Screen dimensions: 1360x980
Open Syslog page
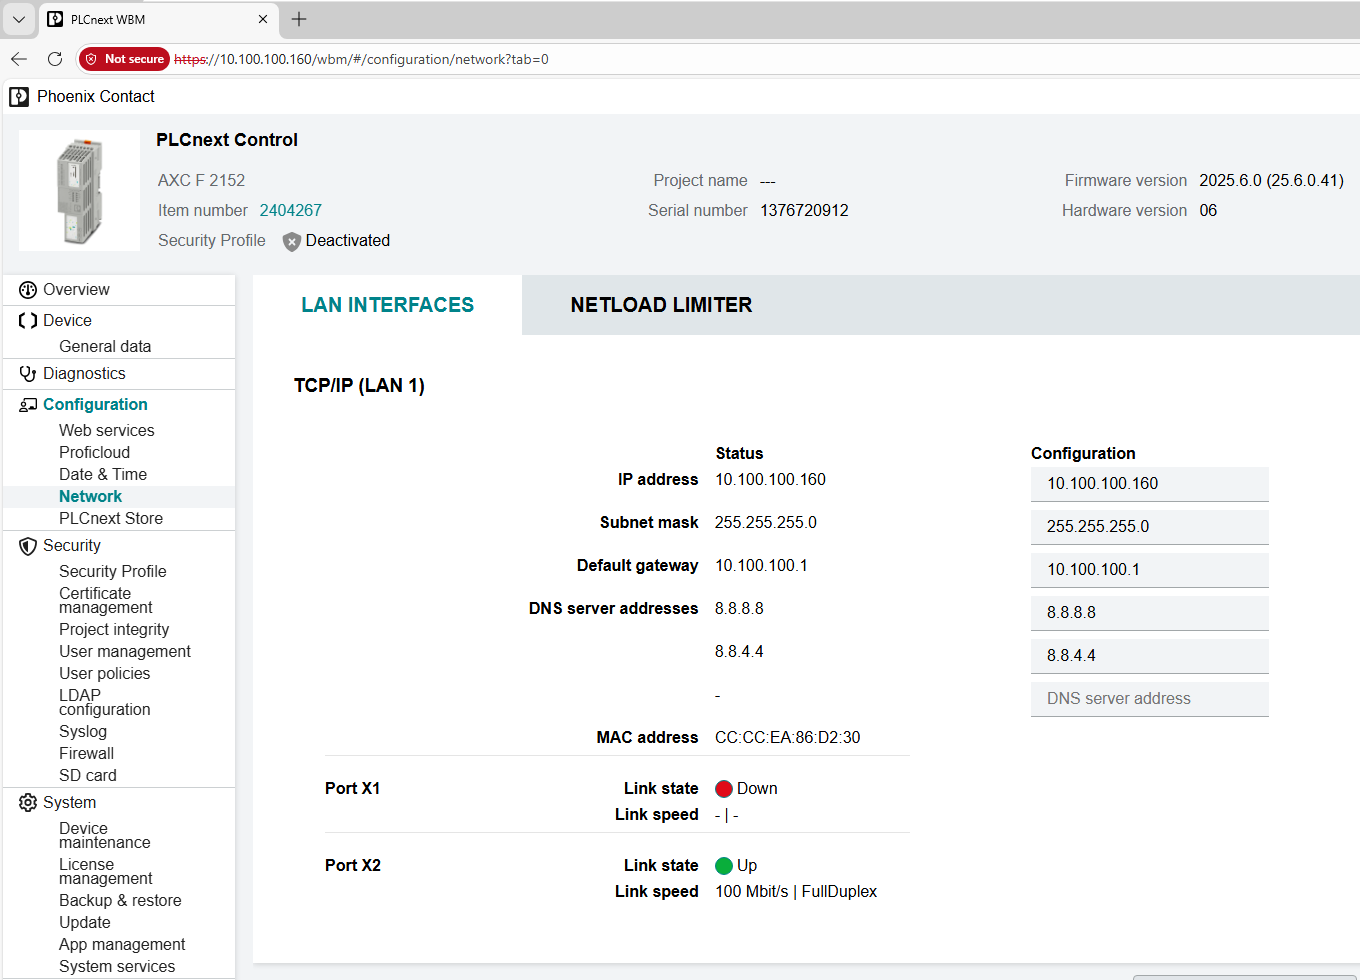pos(83,732)
